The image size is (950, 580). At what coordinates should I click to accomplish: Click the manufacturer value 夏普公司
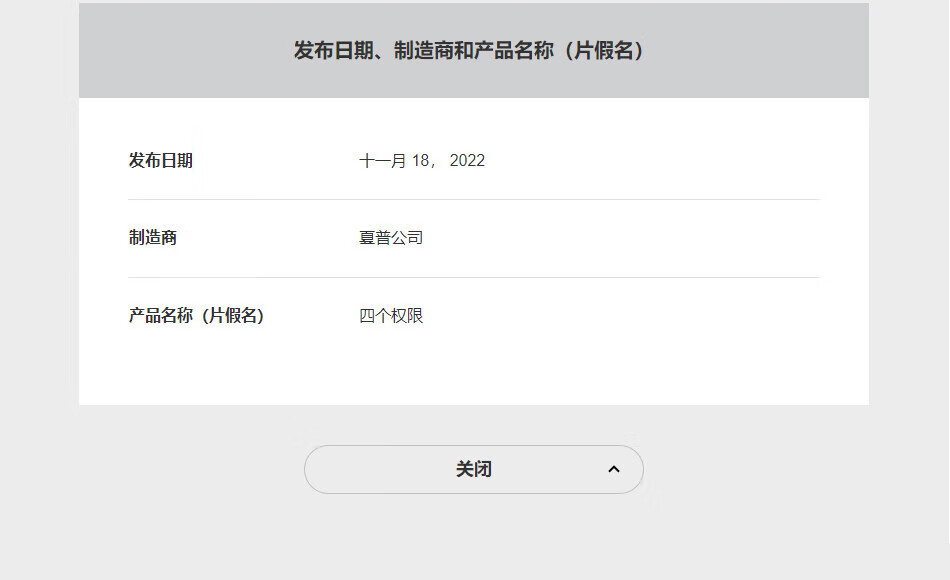[x=391, y=238]
